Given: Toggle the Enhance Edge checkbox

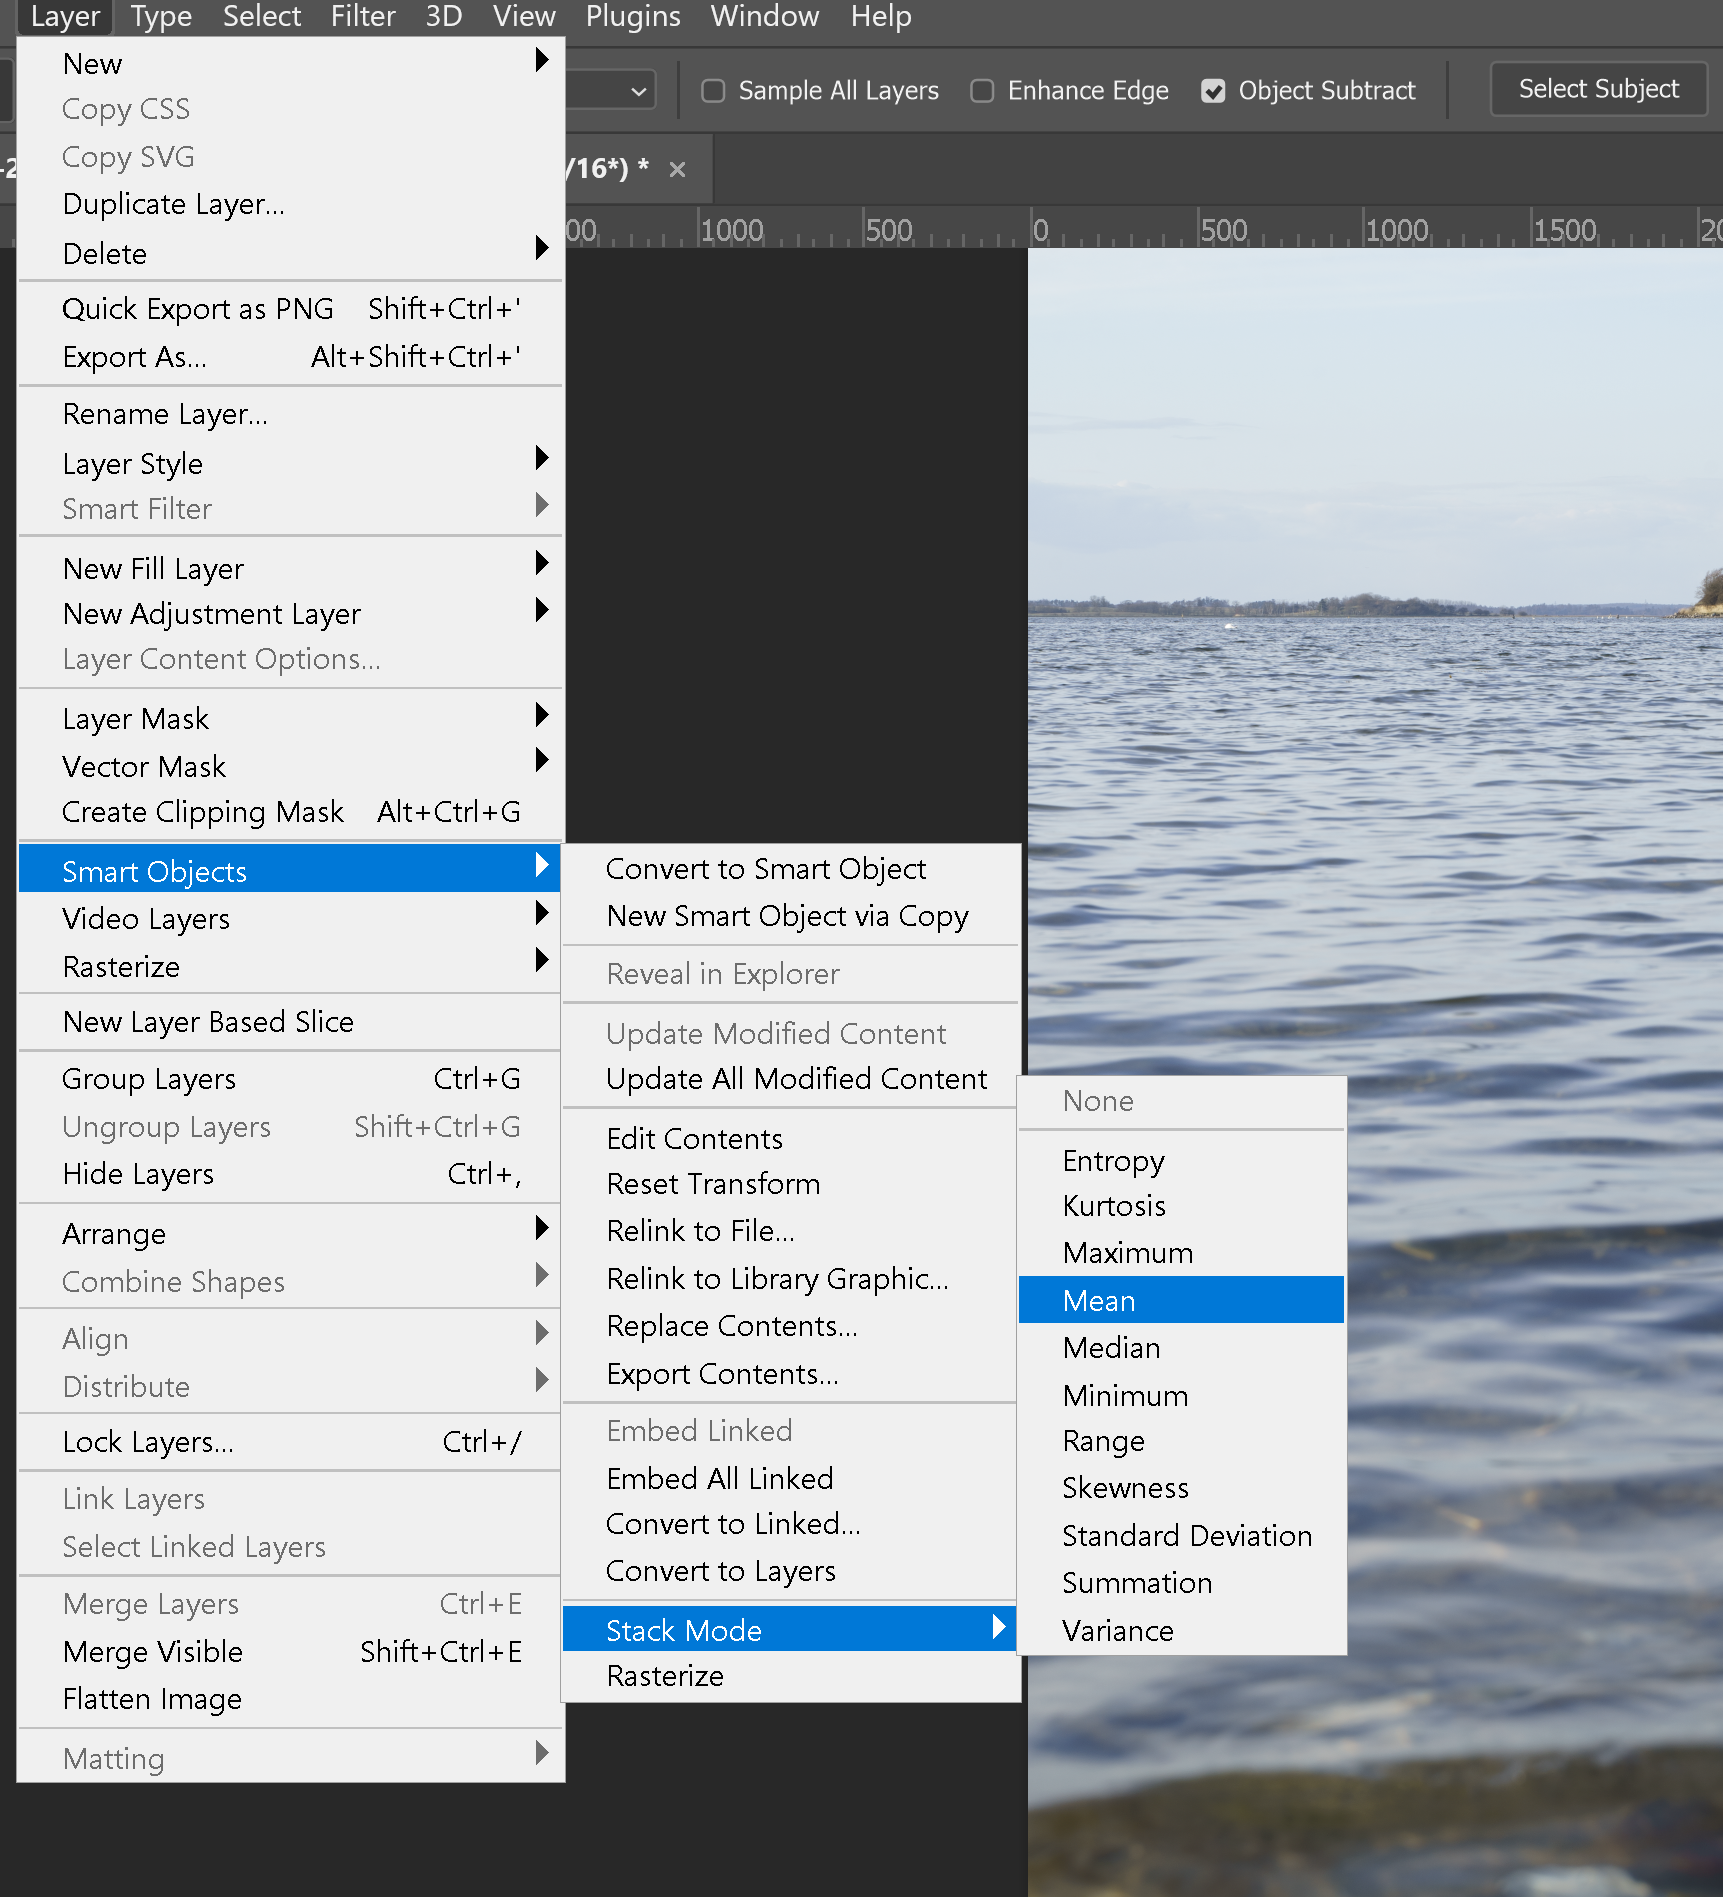Looking at the screenshot, I should pyautogui.click(x=982, y=91).
